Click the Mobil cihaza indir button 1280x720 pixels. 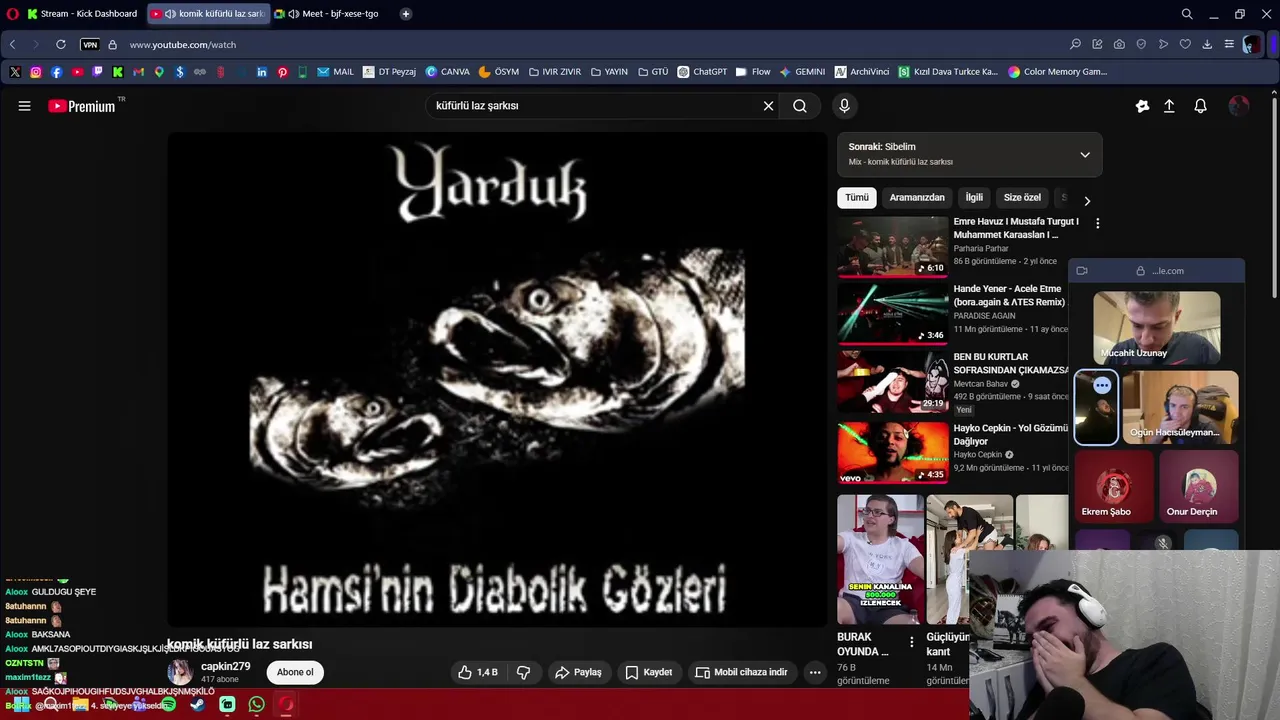741,672
